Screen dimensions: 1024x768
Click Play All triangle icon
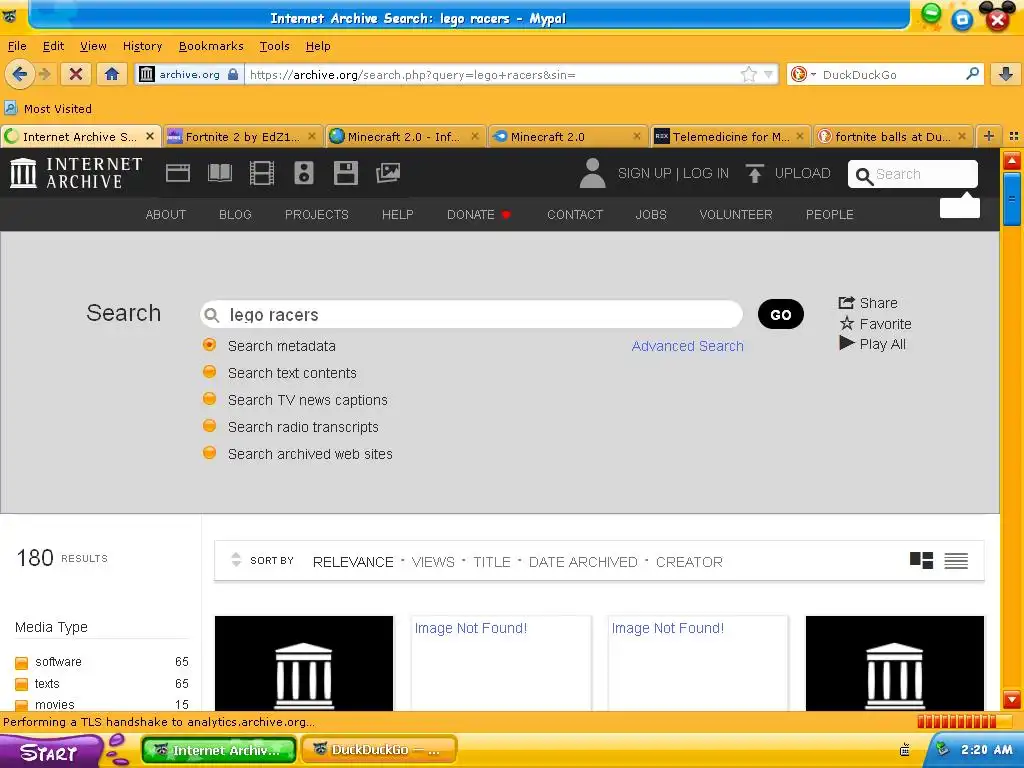tap(846, 344)
